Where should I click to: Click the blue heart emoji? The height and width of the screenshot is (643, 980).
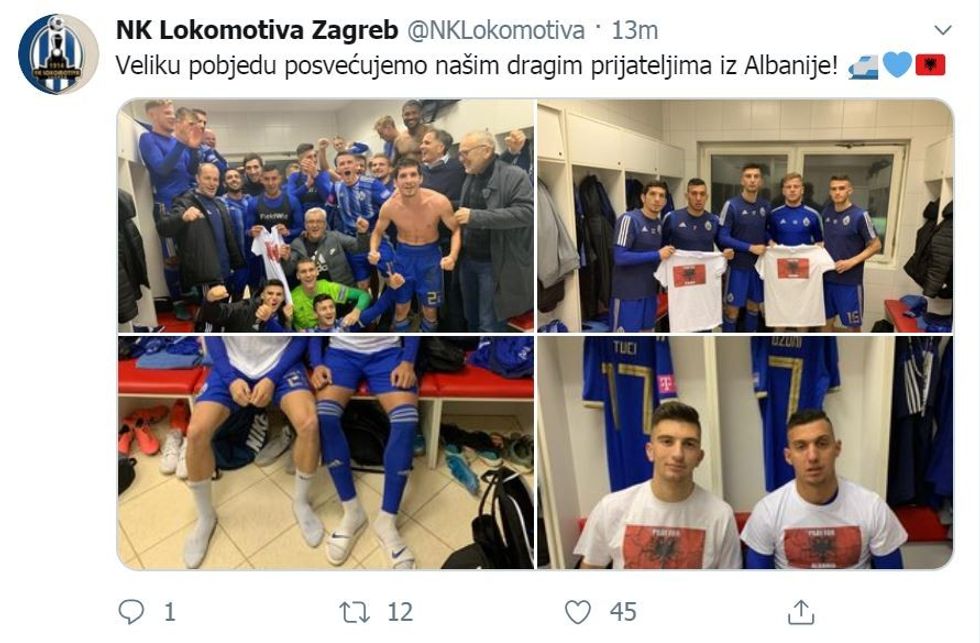click(x=897, y=65)
